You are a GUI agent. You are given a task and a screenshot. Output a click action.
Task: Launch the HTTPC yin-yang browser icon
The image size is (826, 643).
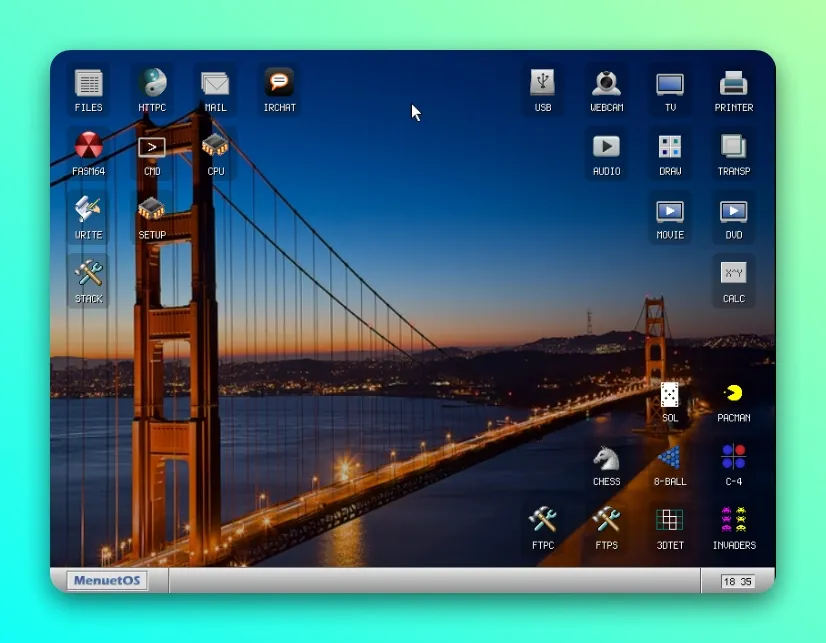click(152, 90)
